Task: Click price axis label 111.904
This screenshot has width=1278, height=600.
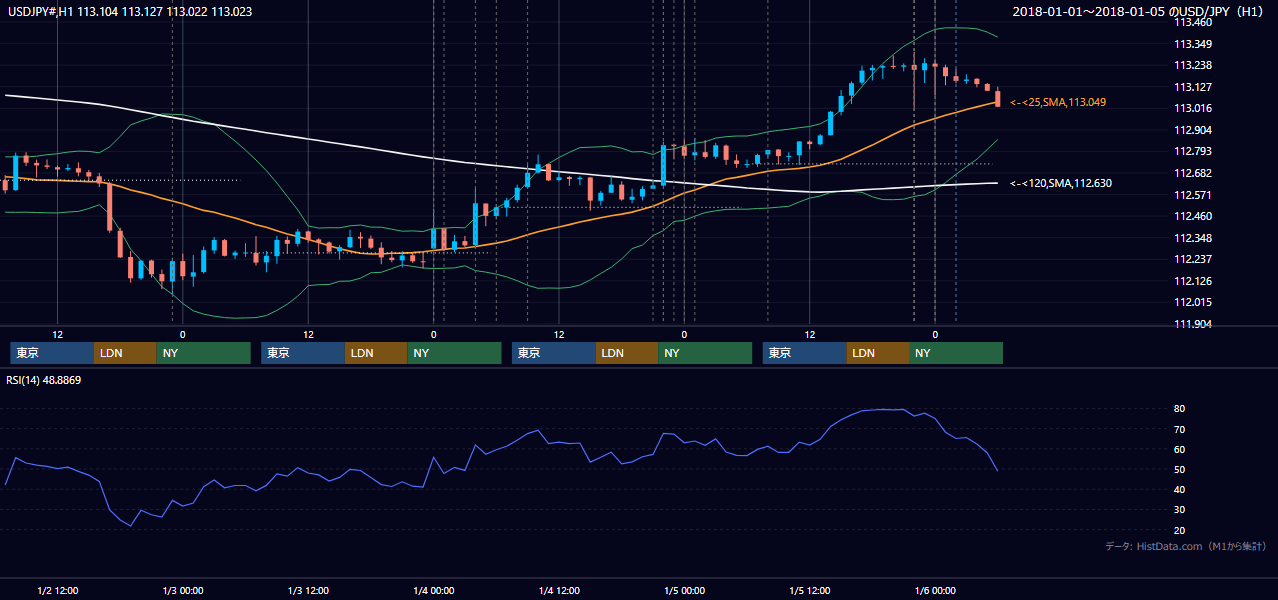Action: tap(1193, 324)
